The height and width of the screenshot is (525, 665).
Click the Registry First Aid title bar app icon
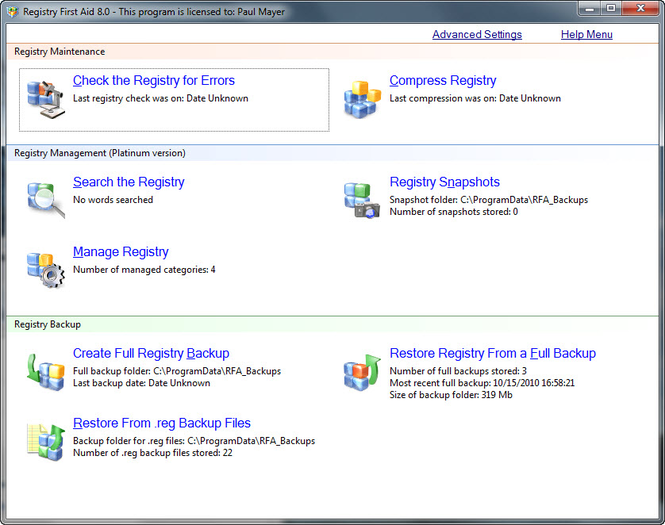(13, 11)
